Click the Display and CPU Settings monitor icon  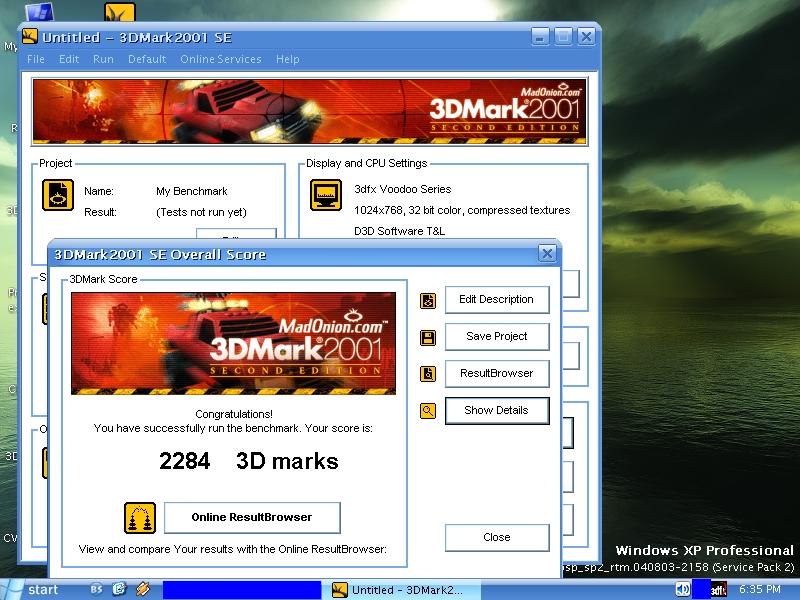pyautogui.click(x=326, y=194)
